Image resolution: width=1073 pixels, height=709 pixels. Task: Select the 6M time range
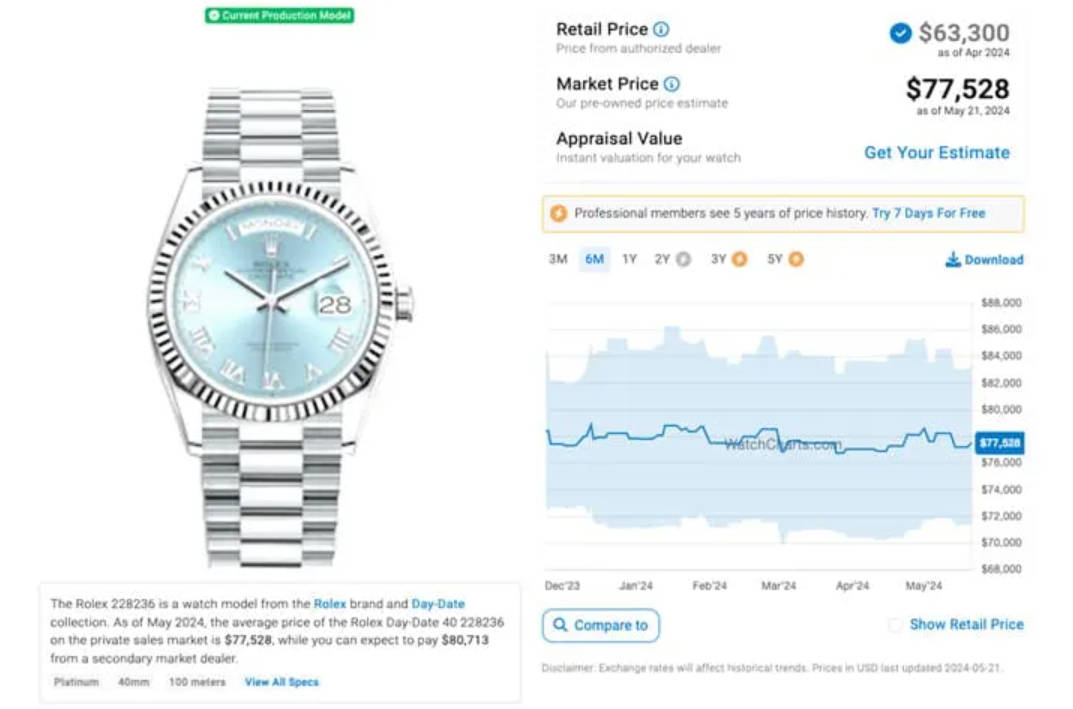pos(594,259)
